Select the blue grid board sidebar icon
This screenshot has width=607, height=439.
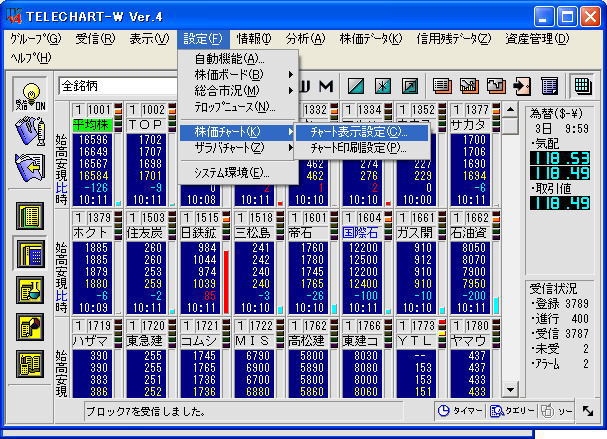[30, 254]
